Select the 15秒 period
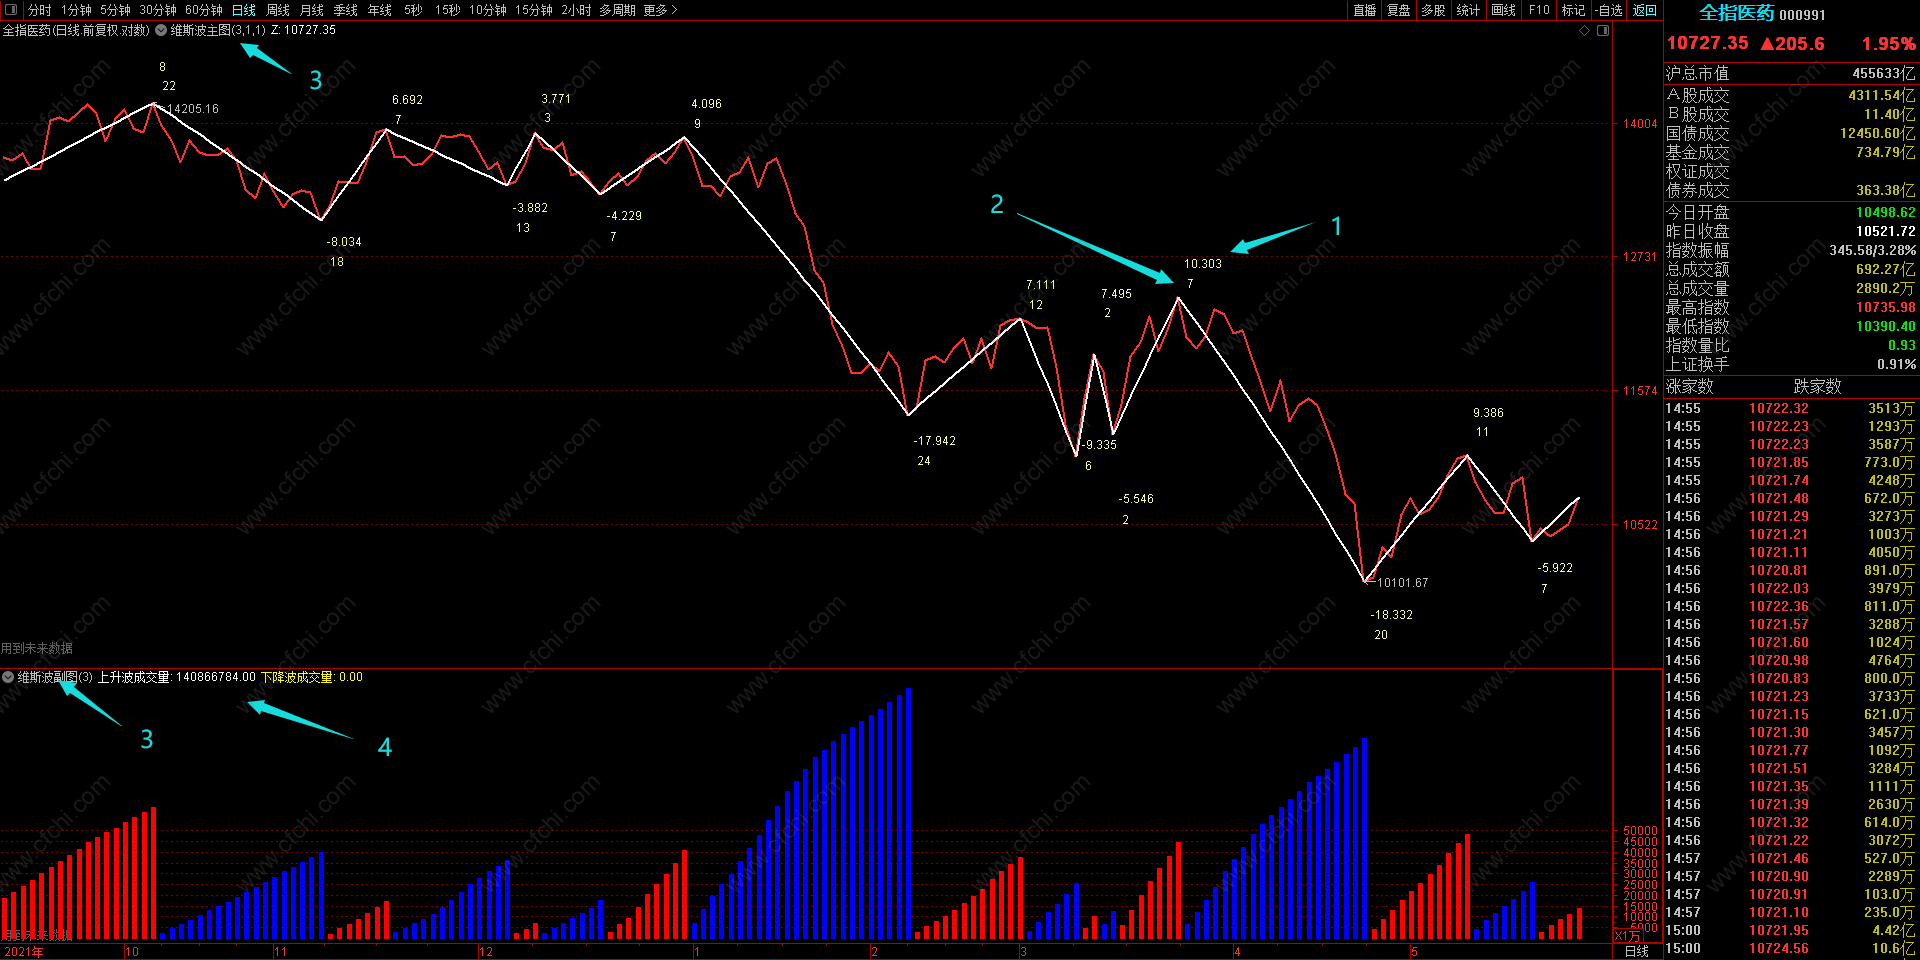This screenshot has width=1920, height=960. (x=448, y=10)
